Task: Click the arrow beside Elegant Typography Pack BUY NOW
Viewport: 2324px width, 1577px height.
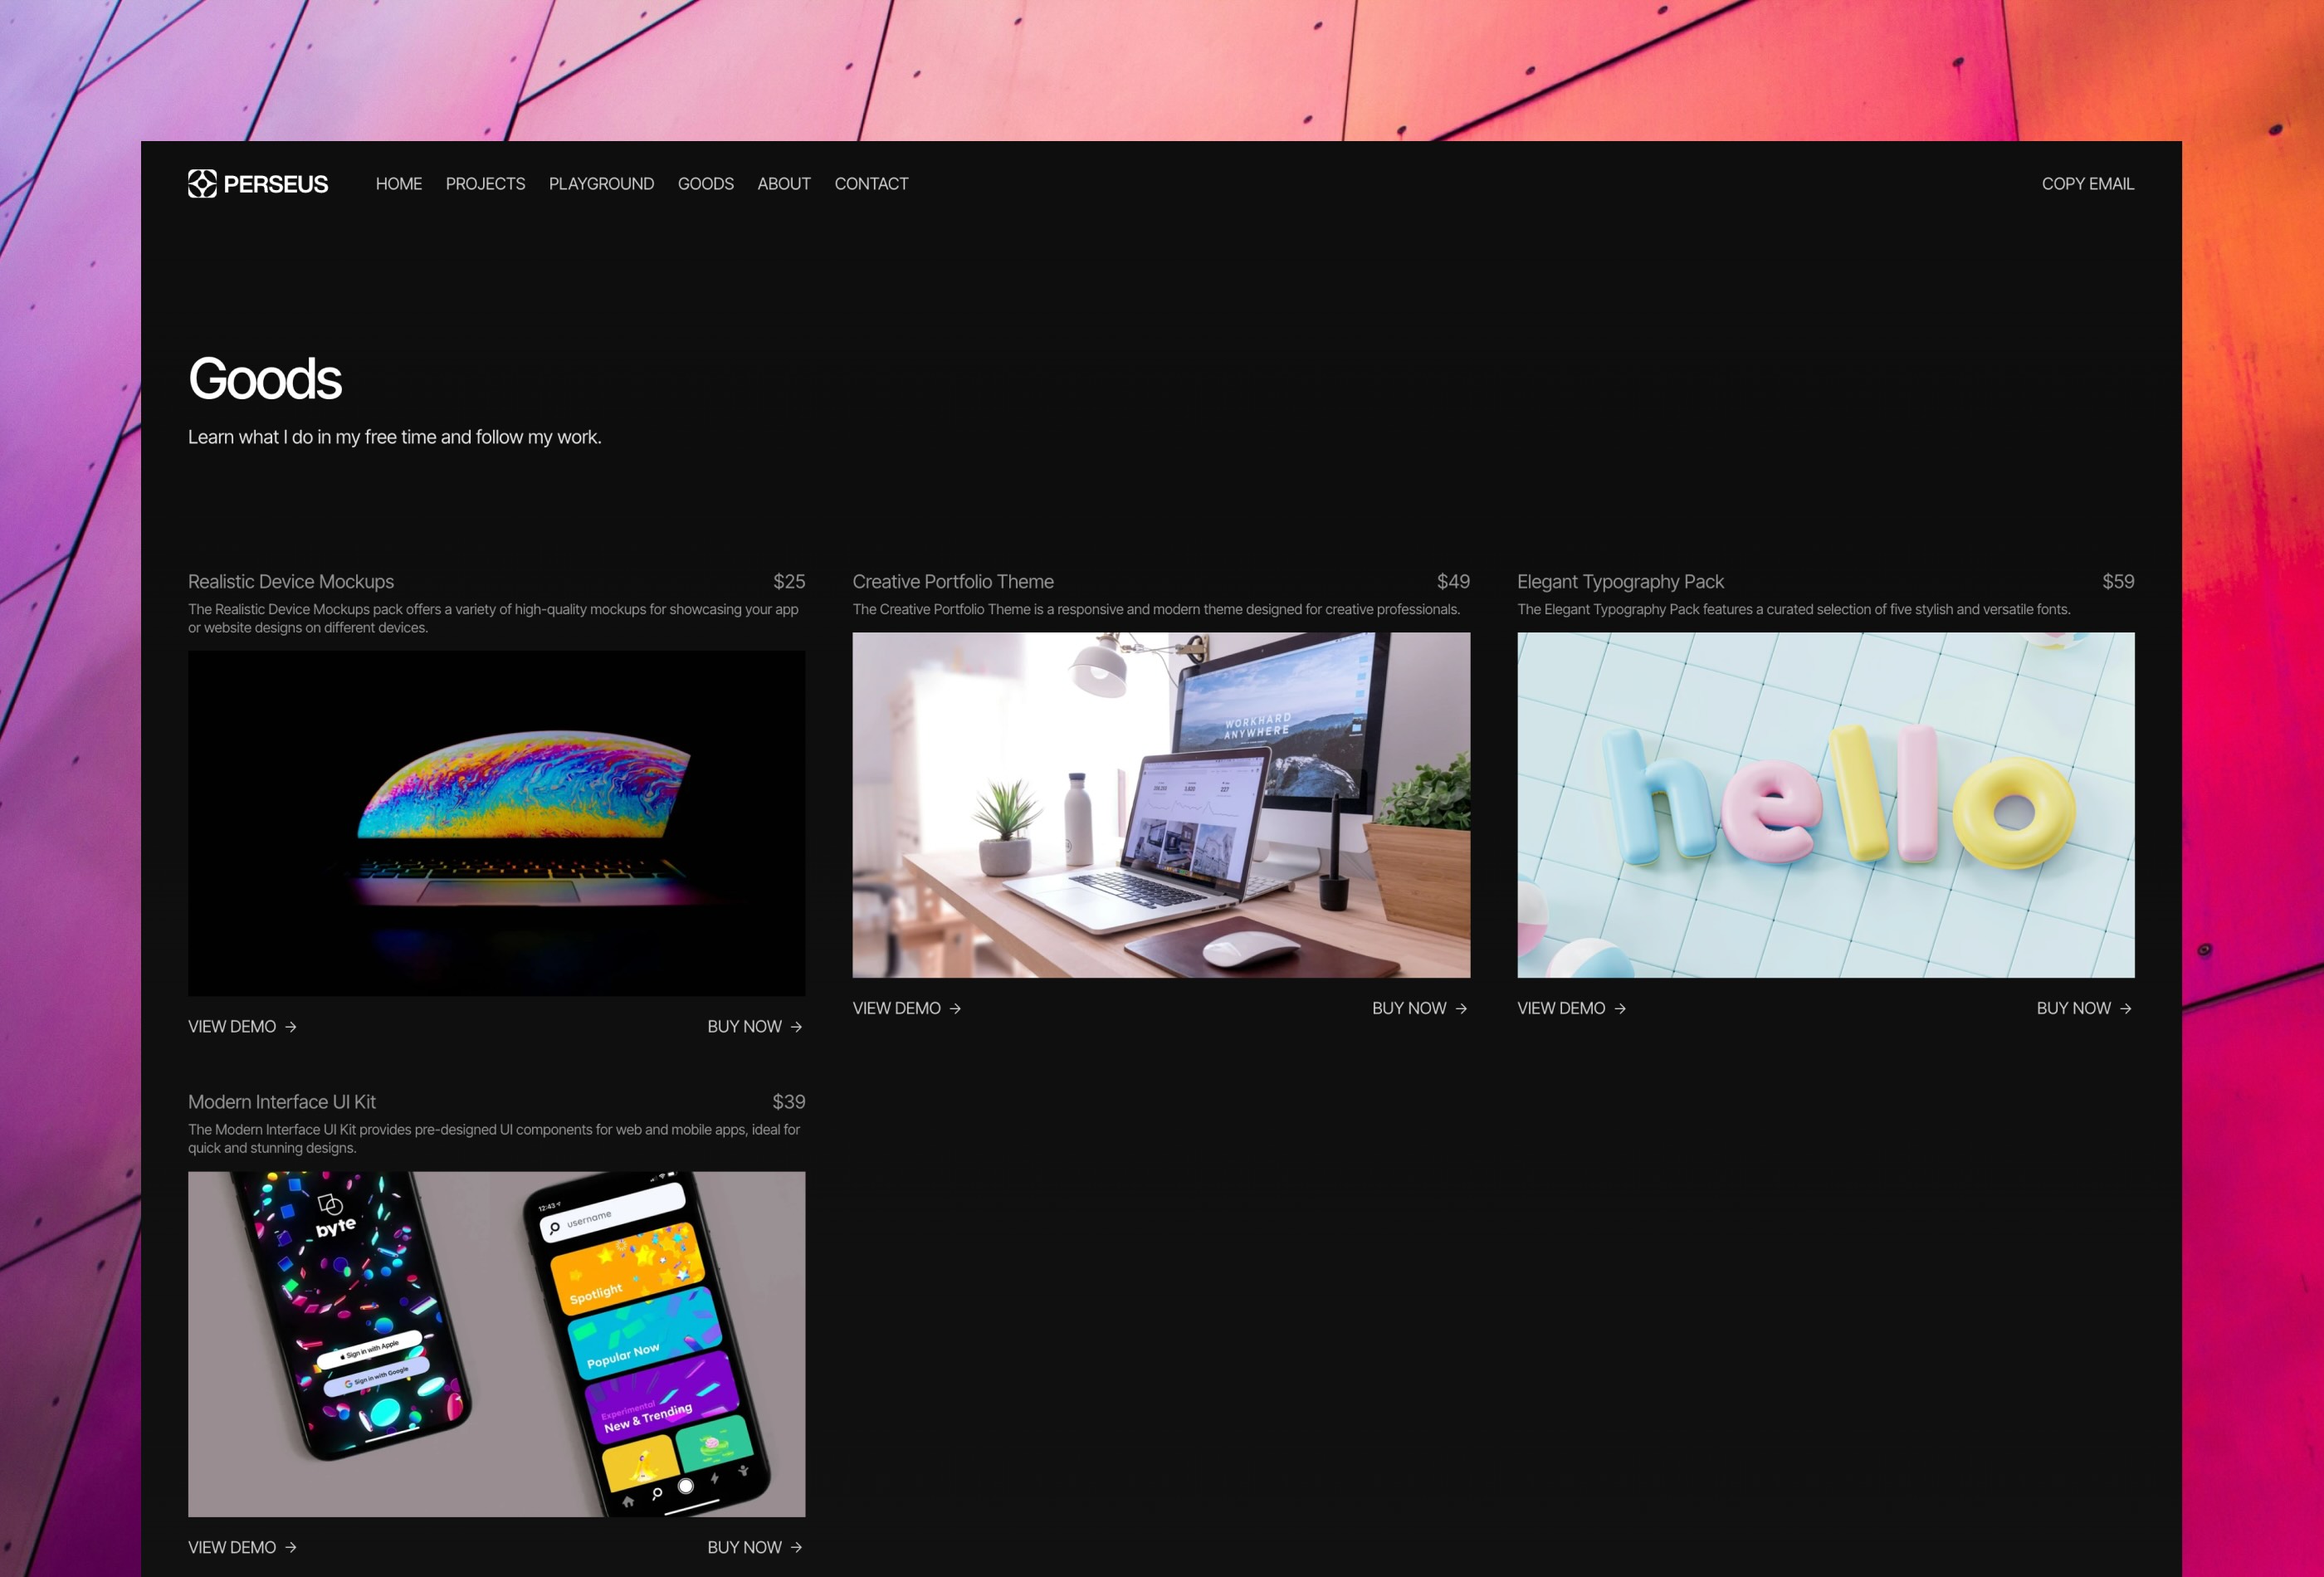Action: [x=2126, y=1008]
